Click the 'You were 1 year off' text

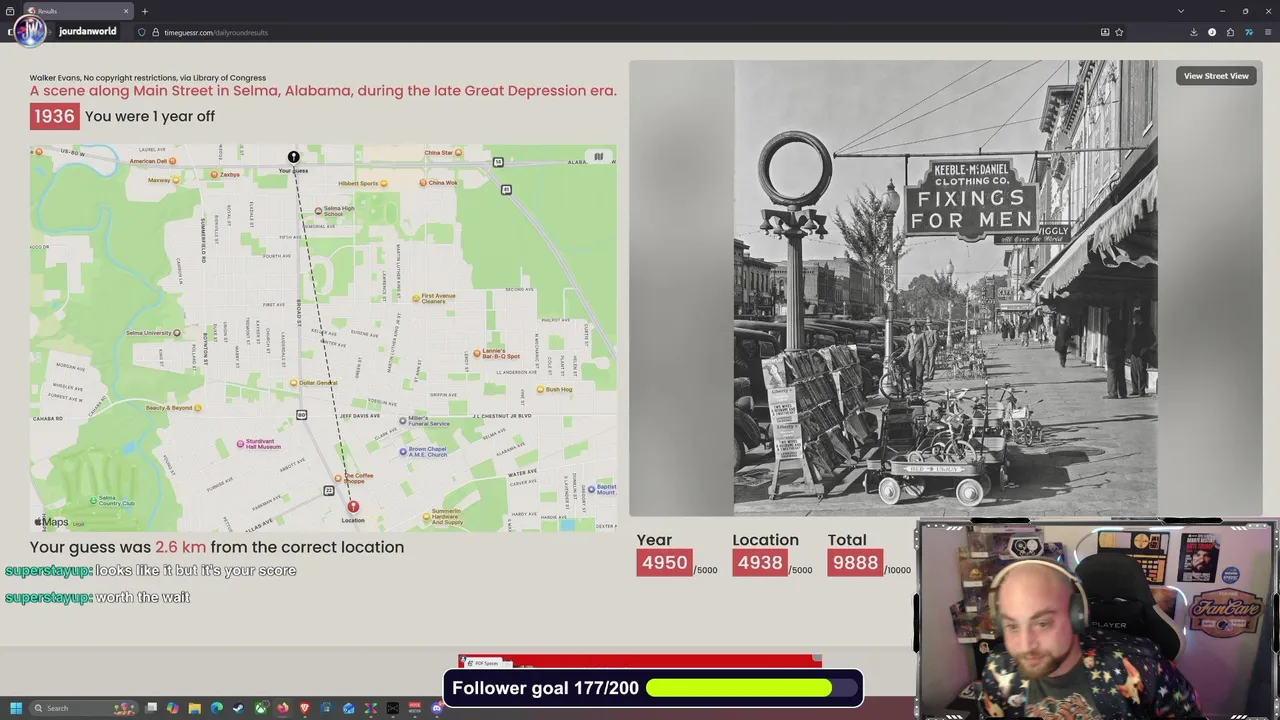(x=150, y=116)
